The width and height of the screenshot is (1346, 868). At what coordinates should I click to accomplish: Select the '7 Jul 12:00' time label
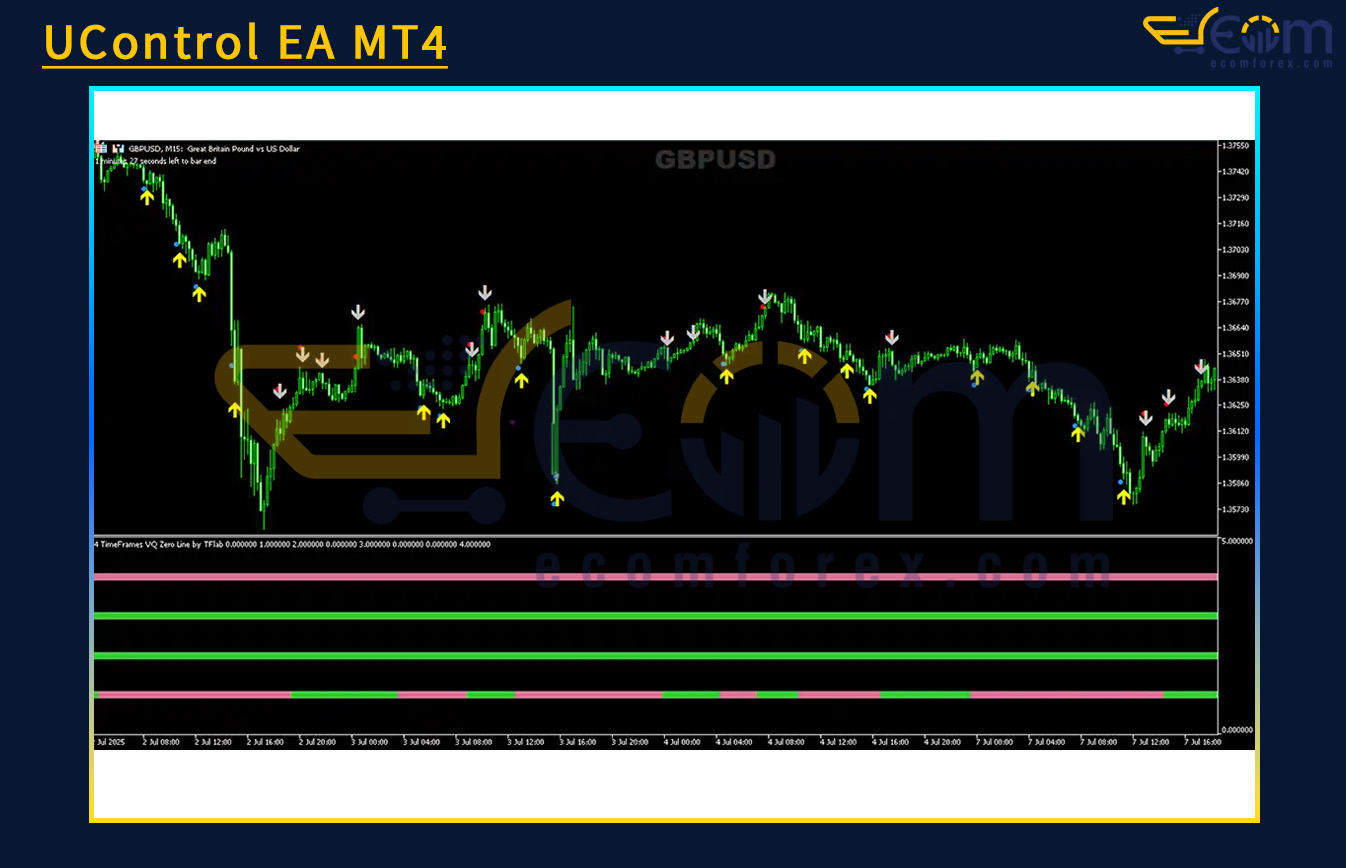tap(1150, 742)
